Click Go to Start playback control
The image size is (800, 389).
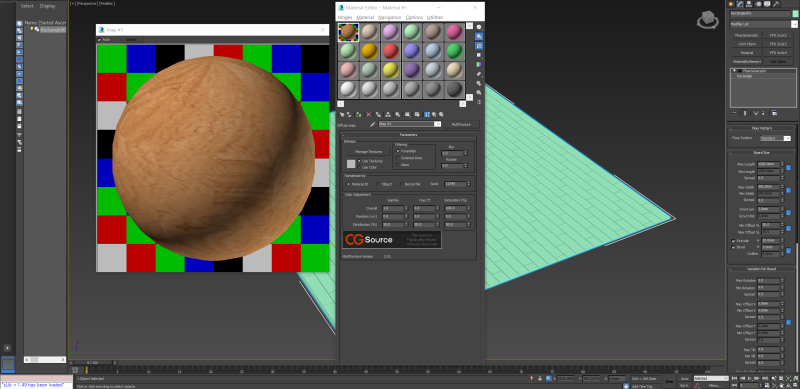(735, 379)
